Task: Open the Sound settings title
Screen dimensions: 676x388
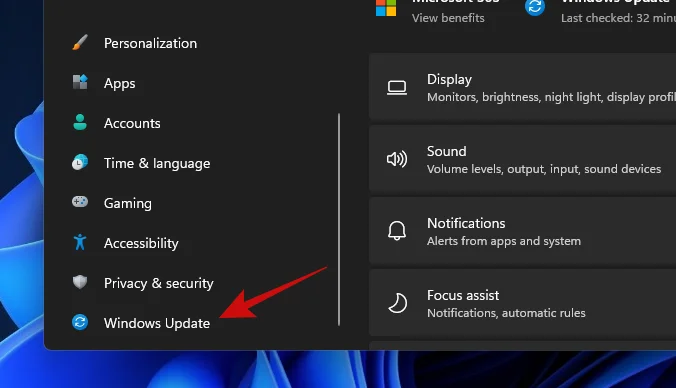Action: (447, 151)
